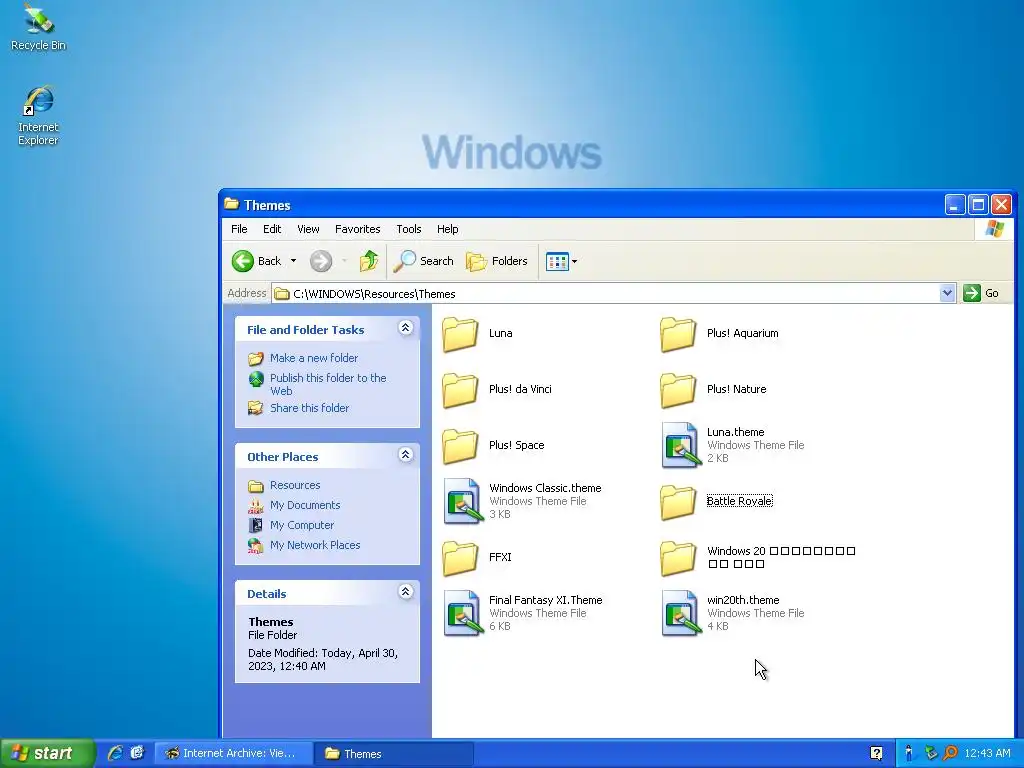The width and height of the screenshot is (1024, 768).
Task: Toggle the Folders pane button
Action: pyautogui.click(x=497, y=261)
